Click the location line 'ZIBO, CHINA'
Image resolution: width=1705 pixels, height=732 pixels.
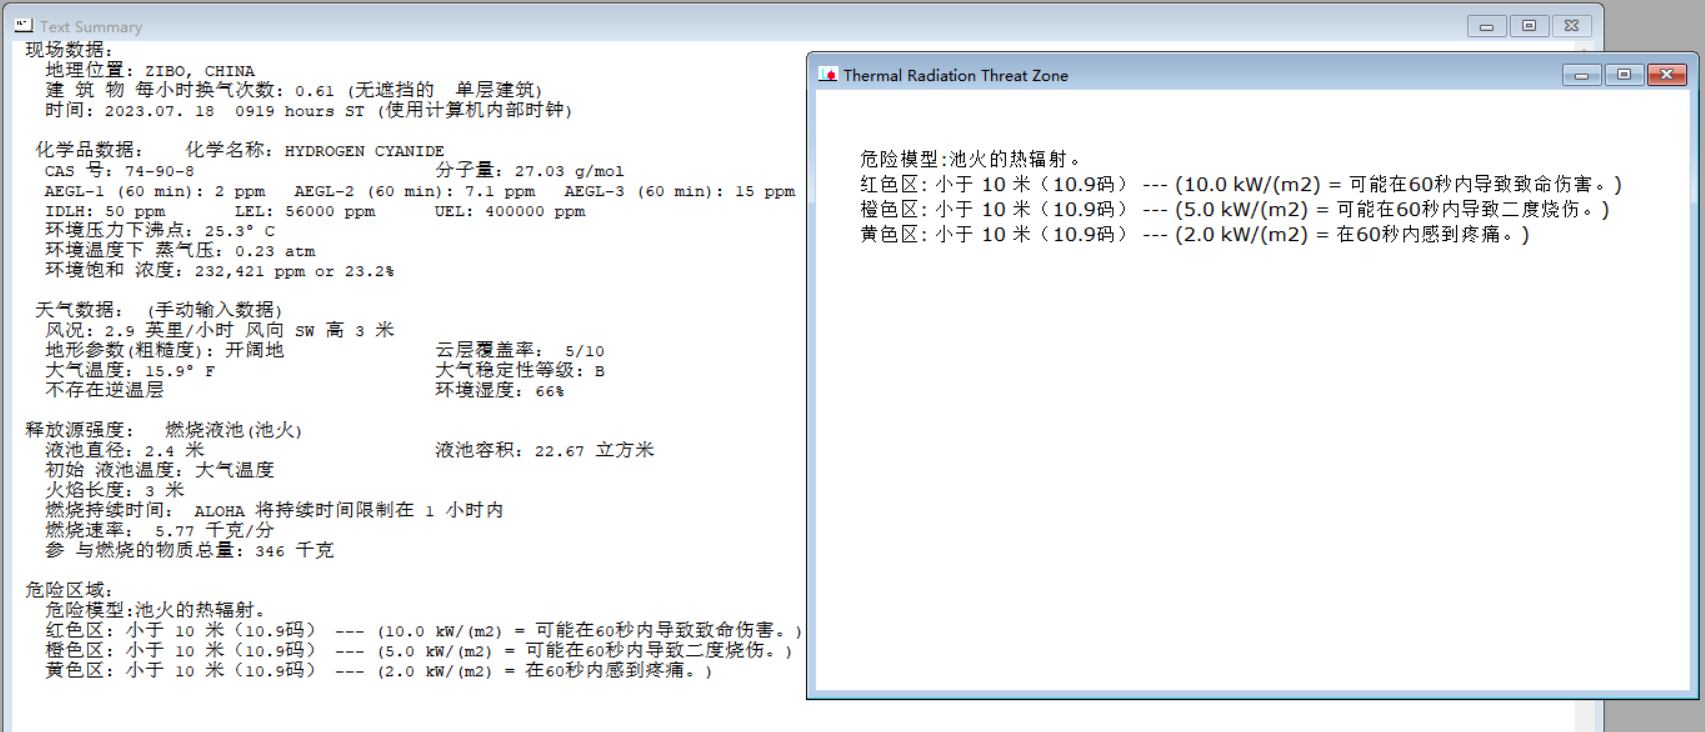(x=150, y=71)
